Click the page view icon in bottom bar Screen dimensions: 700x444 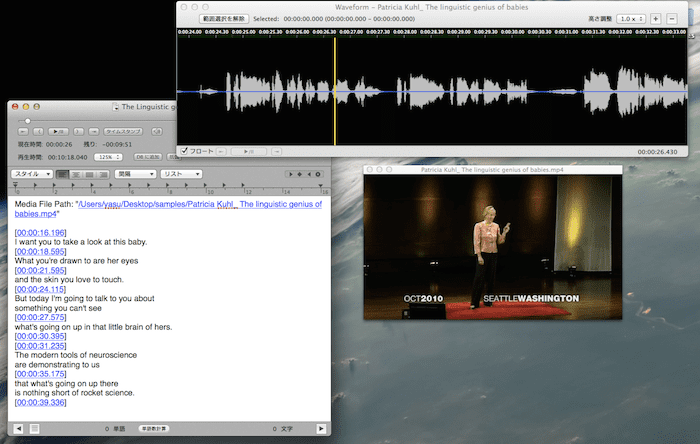pyautogui.click(x=34, y=429)
